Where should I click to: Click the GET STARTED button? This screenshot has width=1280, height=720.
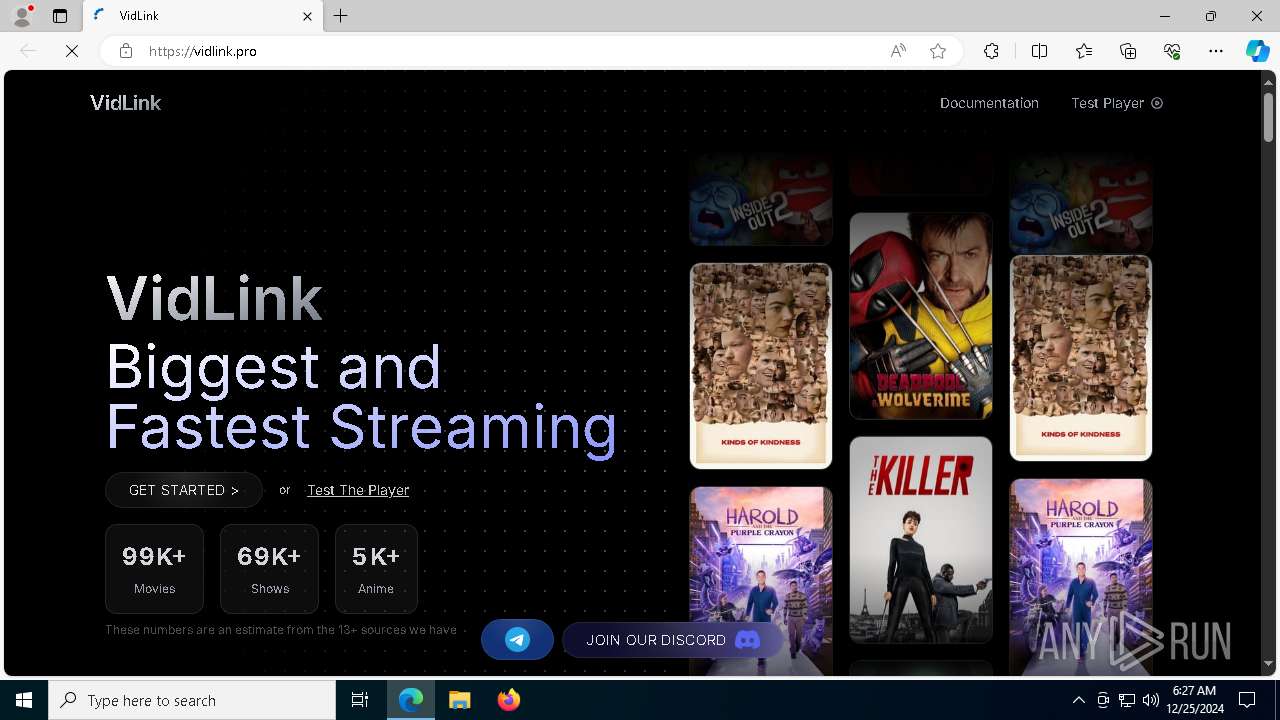pyautogui.click(x=184, y=490)
